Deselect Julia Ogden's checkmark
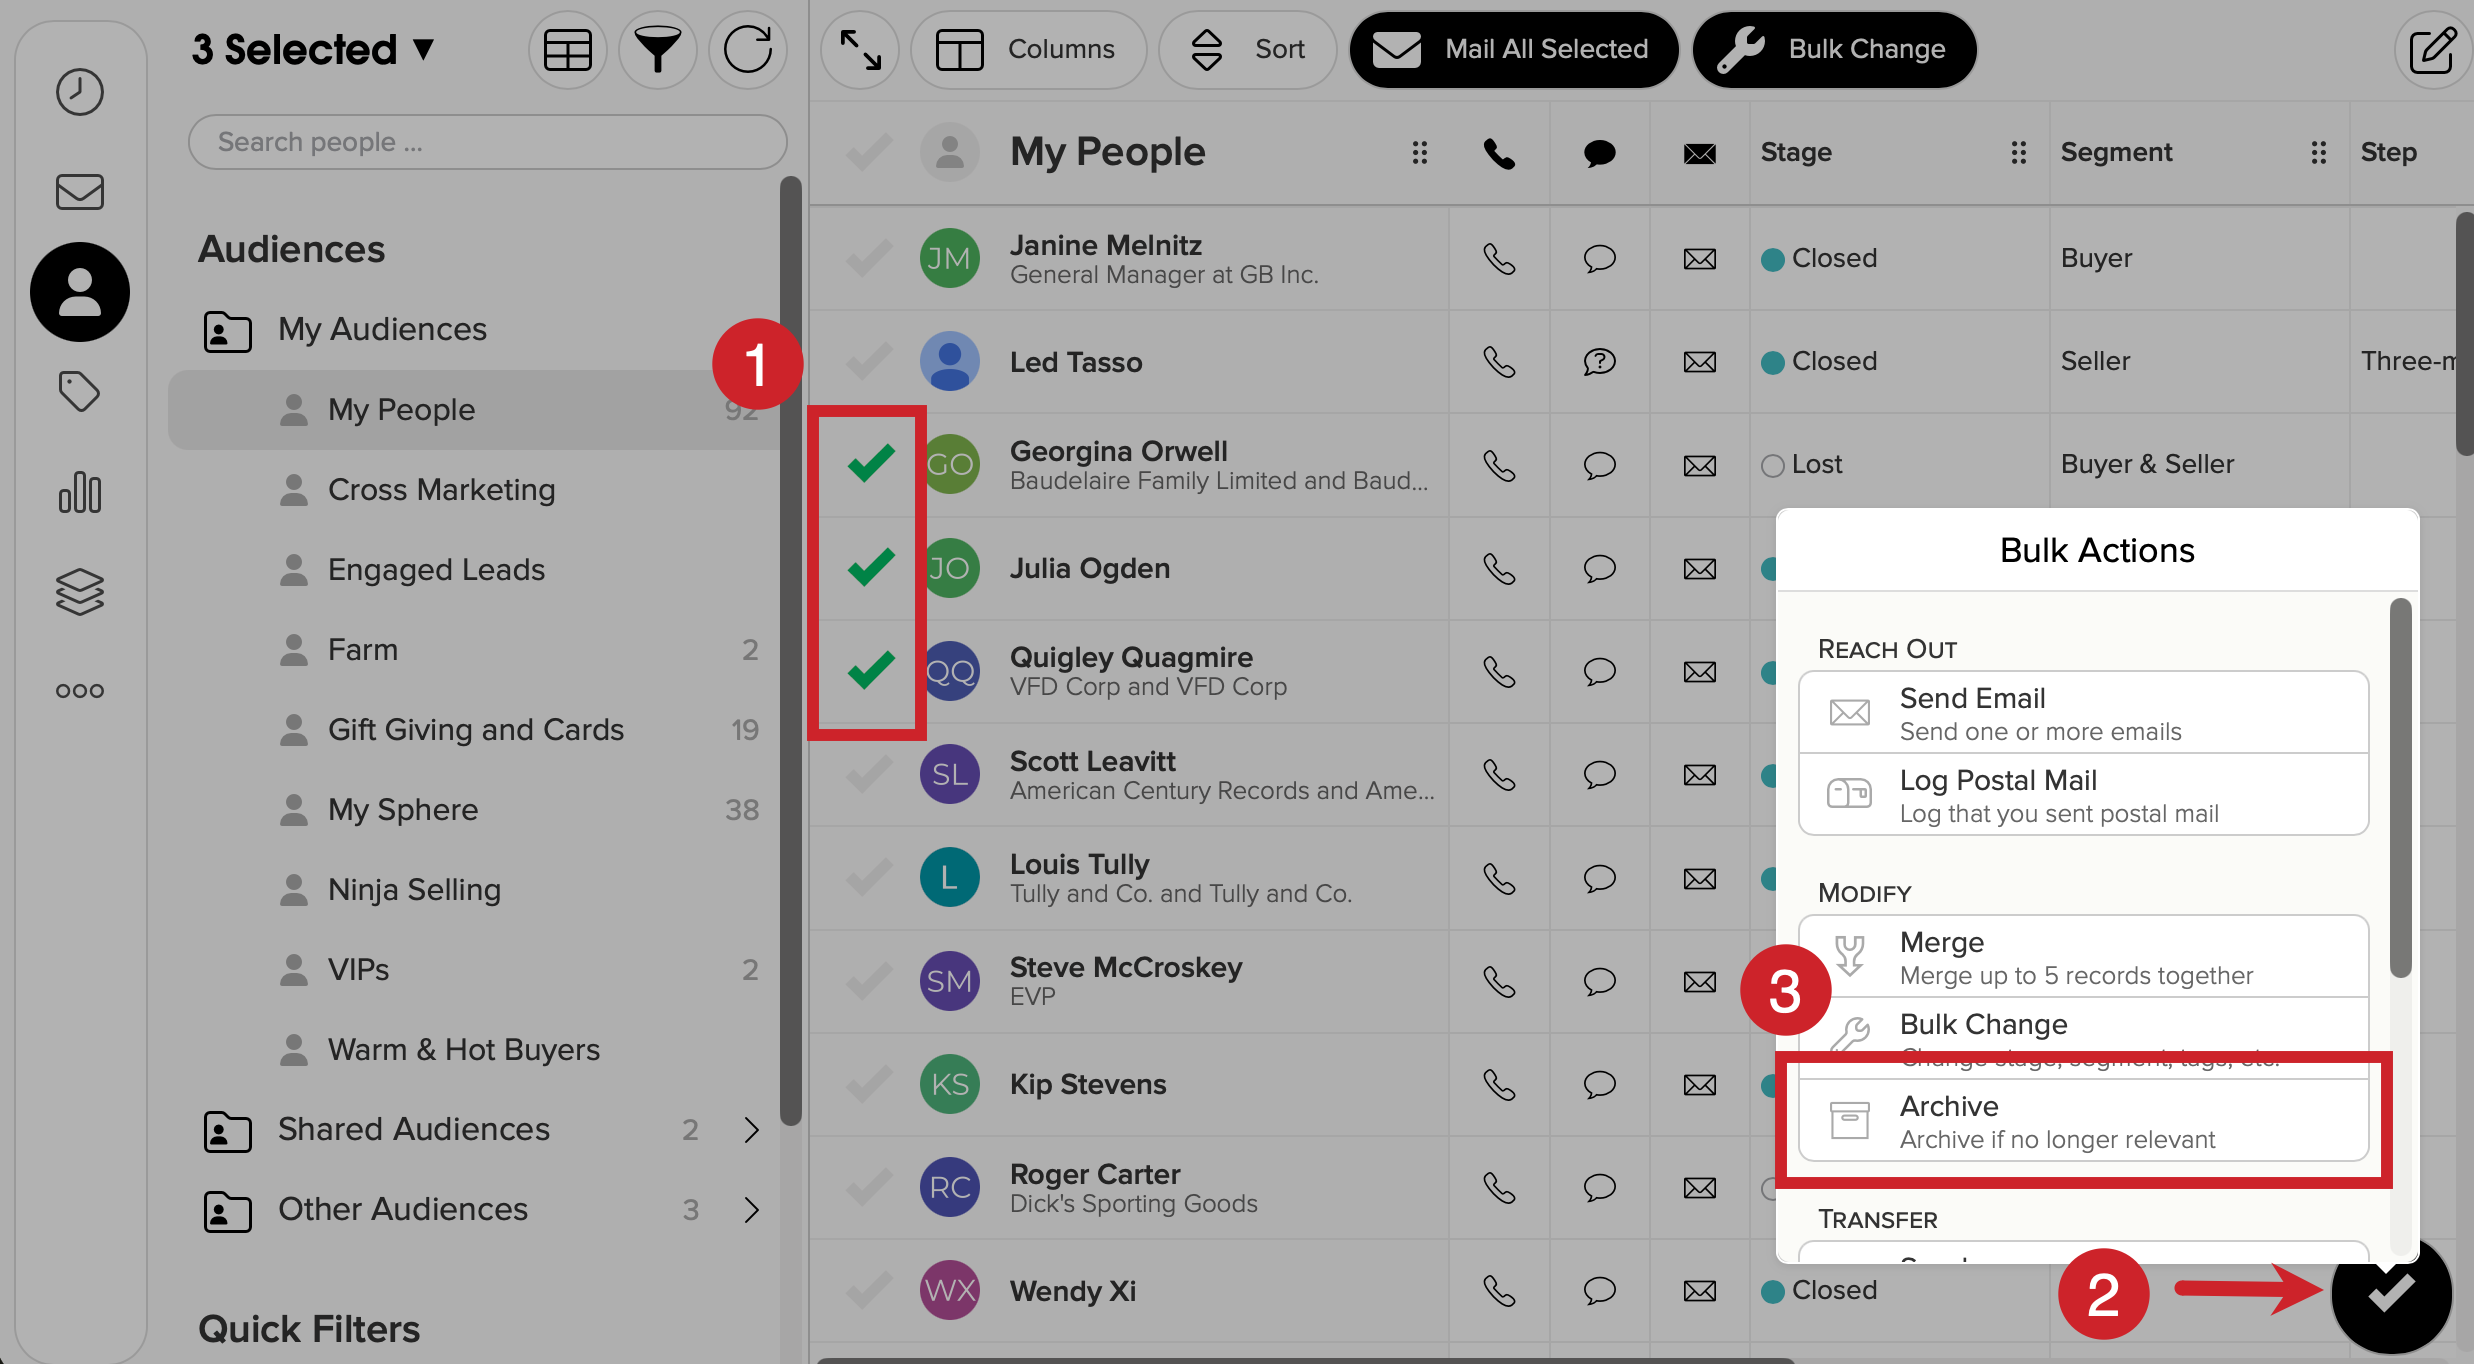The width and height of the screenshot is (2474, 1364). [870, 567]
